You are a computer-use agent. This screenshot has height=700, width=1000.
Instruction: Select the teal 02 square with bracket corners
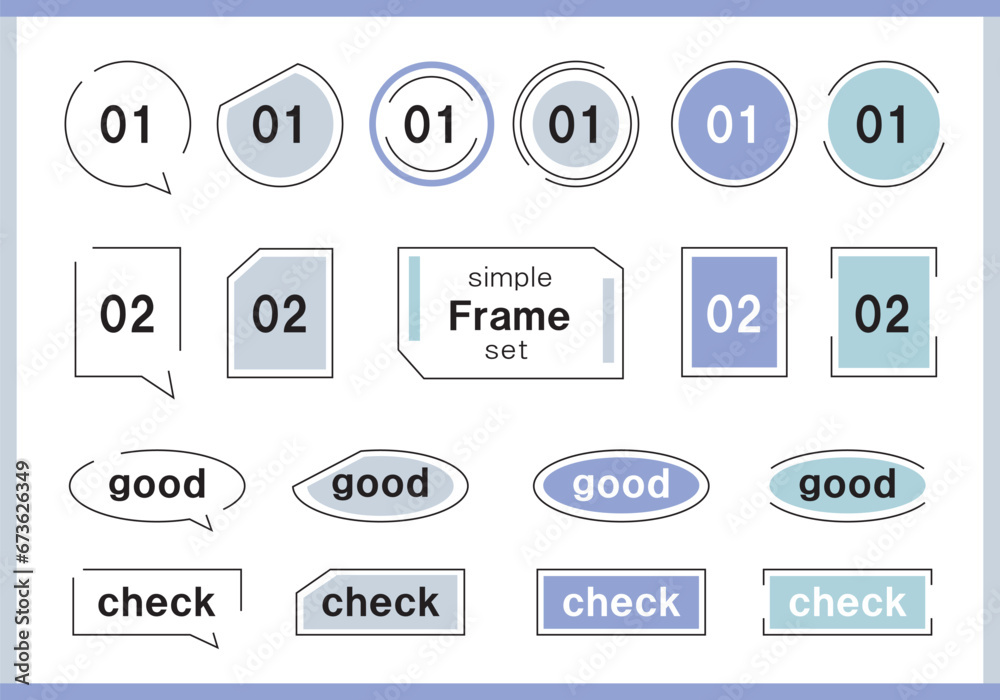pos(884,312)
